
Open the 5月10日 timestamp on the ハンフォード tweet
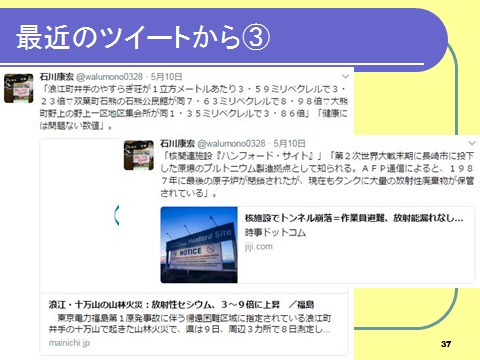click(x=289, y=144)
